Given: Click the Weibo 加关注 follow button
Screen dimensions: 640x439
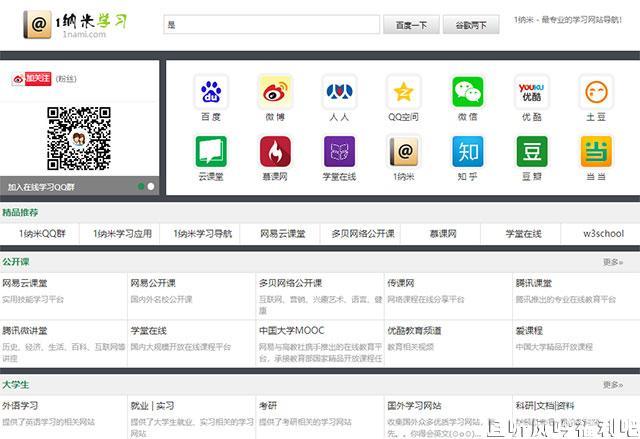Looking at the screenshot, I should [x=32, y=79].
